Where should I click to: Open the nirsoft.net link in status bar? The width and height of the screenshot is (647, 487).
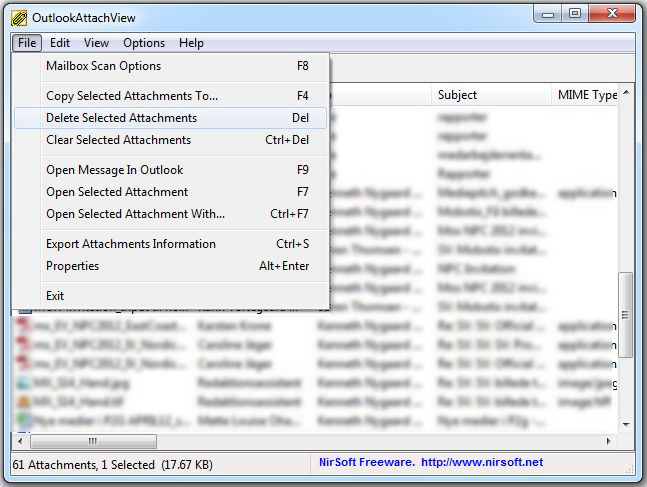[482, 462]
